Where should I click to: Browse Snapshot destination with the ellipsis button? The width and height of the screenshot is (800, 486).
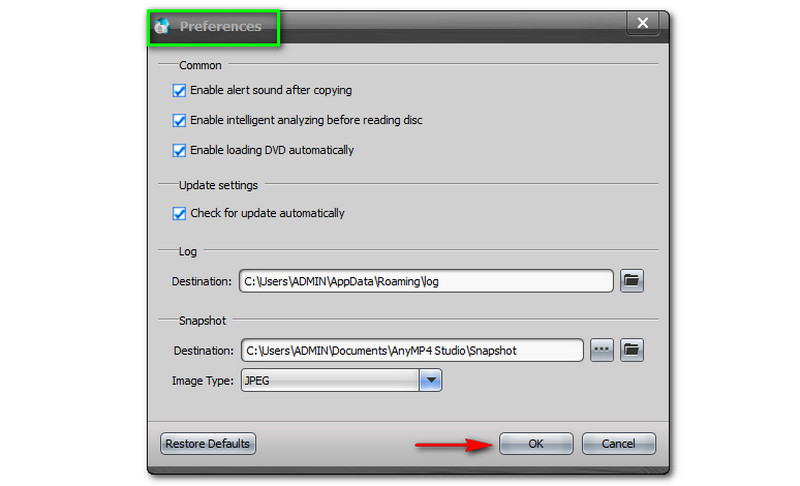click(602, 350)
